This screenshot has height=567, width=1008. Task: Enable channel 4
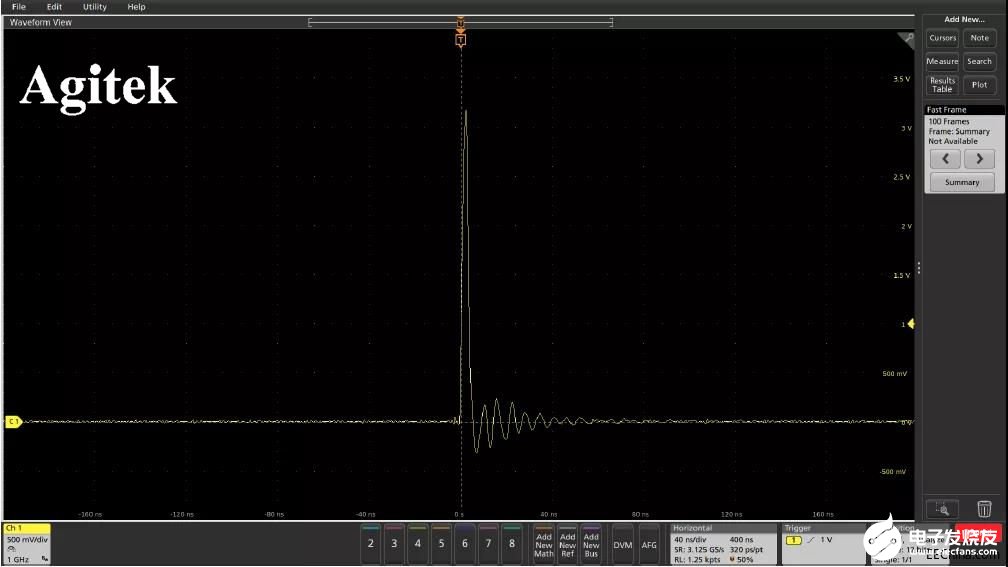pyautogui.click(x=418, y=544)
